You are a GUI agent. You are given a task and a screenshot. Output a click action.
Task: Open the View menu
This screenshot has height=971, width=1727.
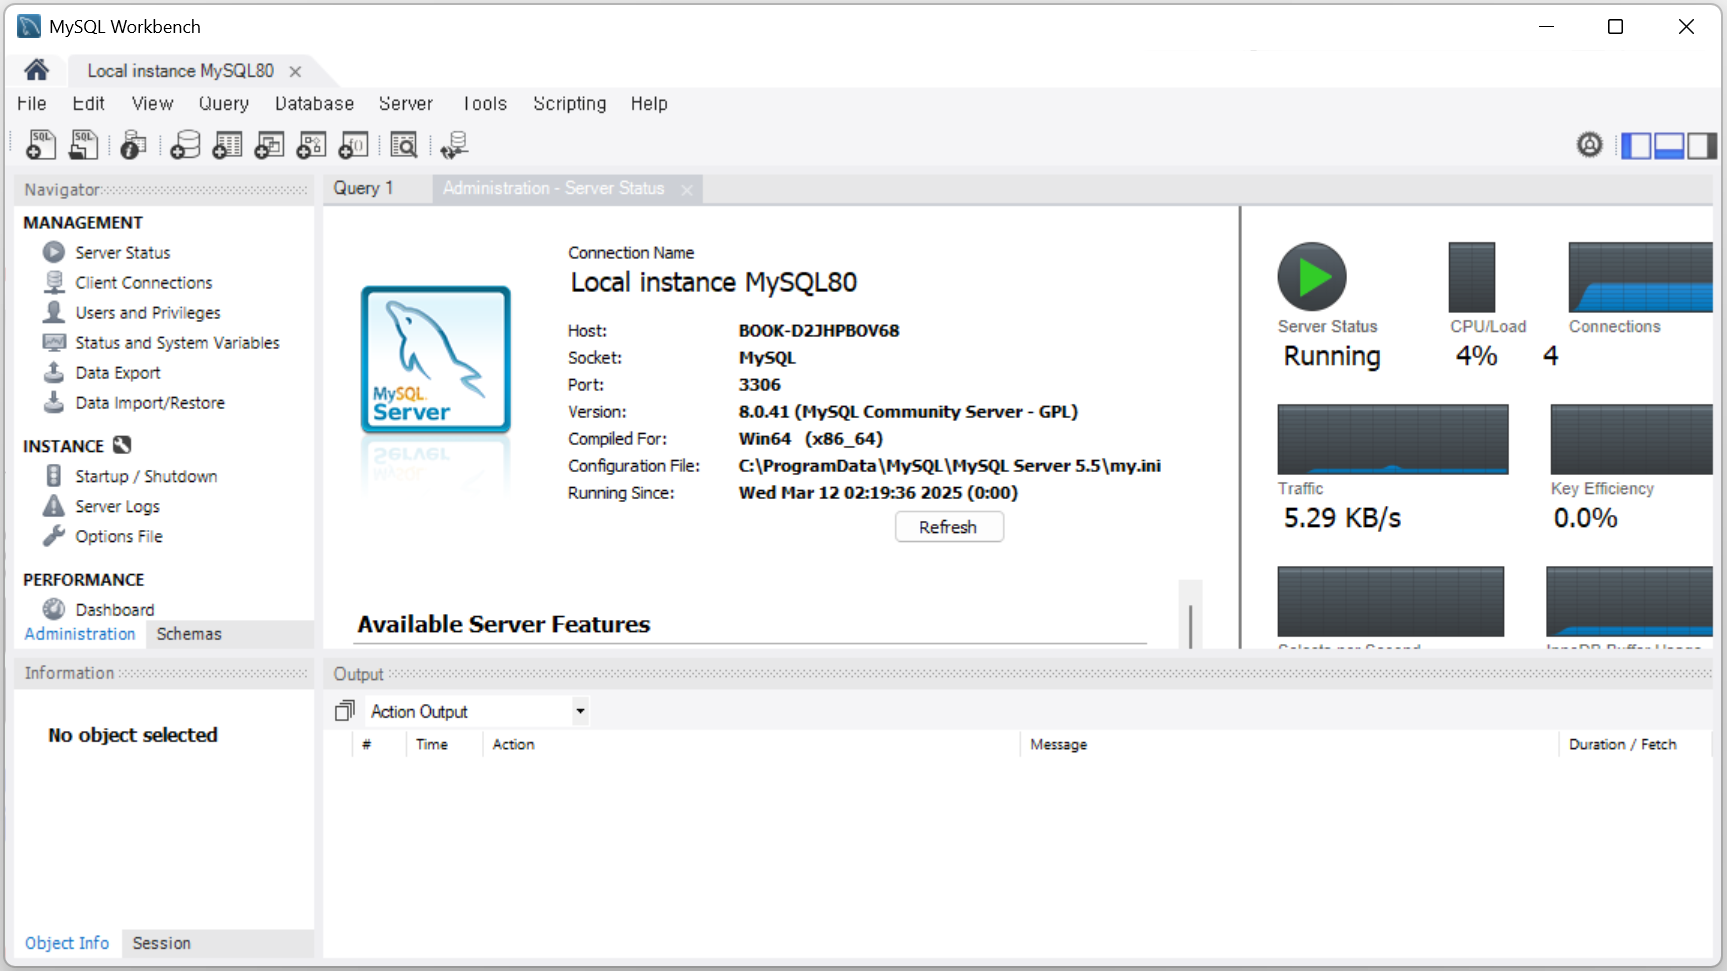(x=152, y=103)
